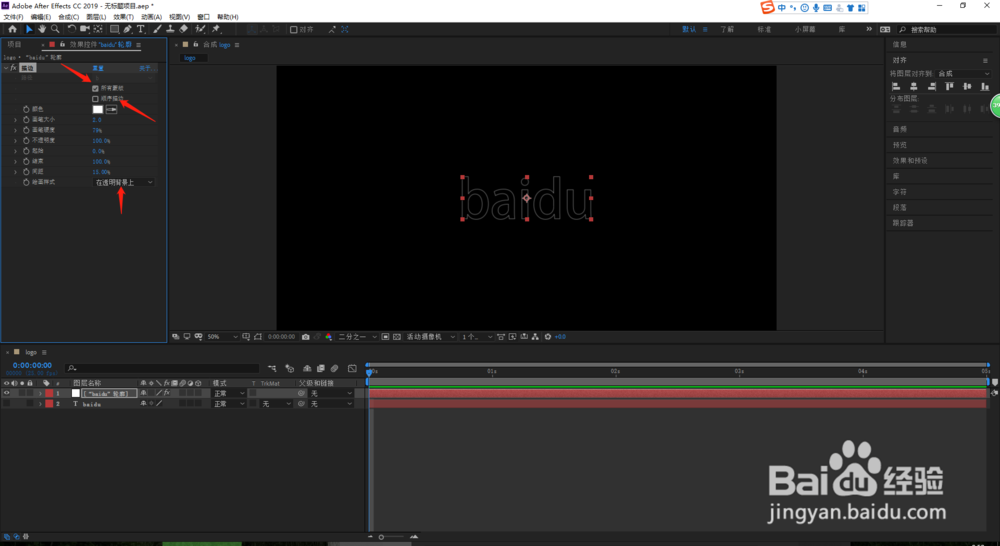Open the 合成(C) menu
Image resolution: width=1000 pixels, height=546 pixels.
tap(69, 17)
